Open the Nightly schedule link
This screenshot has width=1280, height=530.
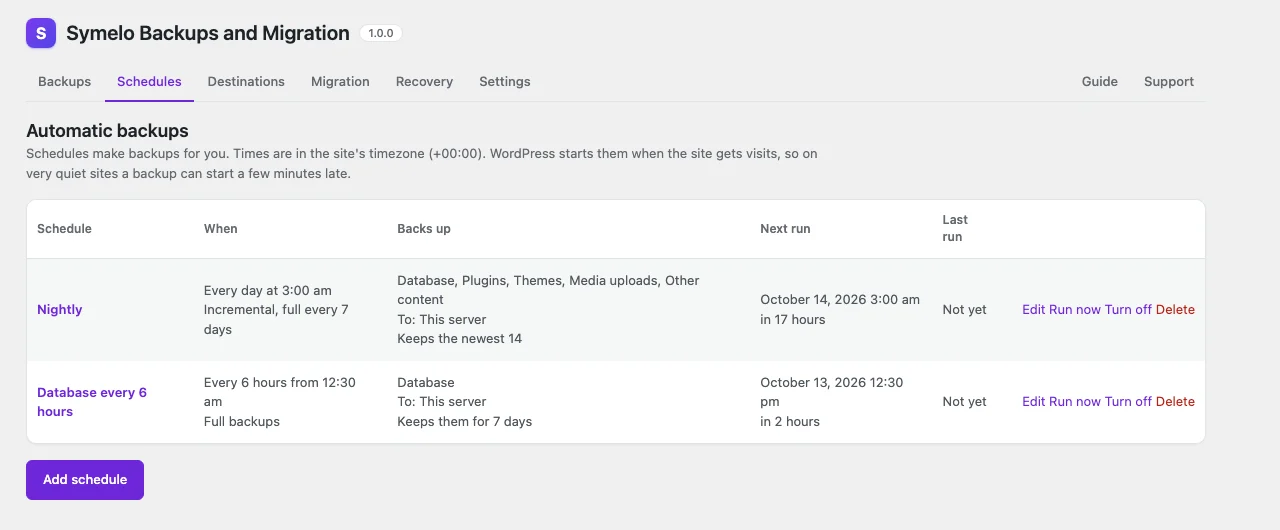click(60, 310)
